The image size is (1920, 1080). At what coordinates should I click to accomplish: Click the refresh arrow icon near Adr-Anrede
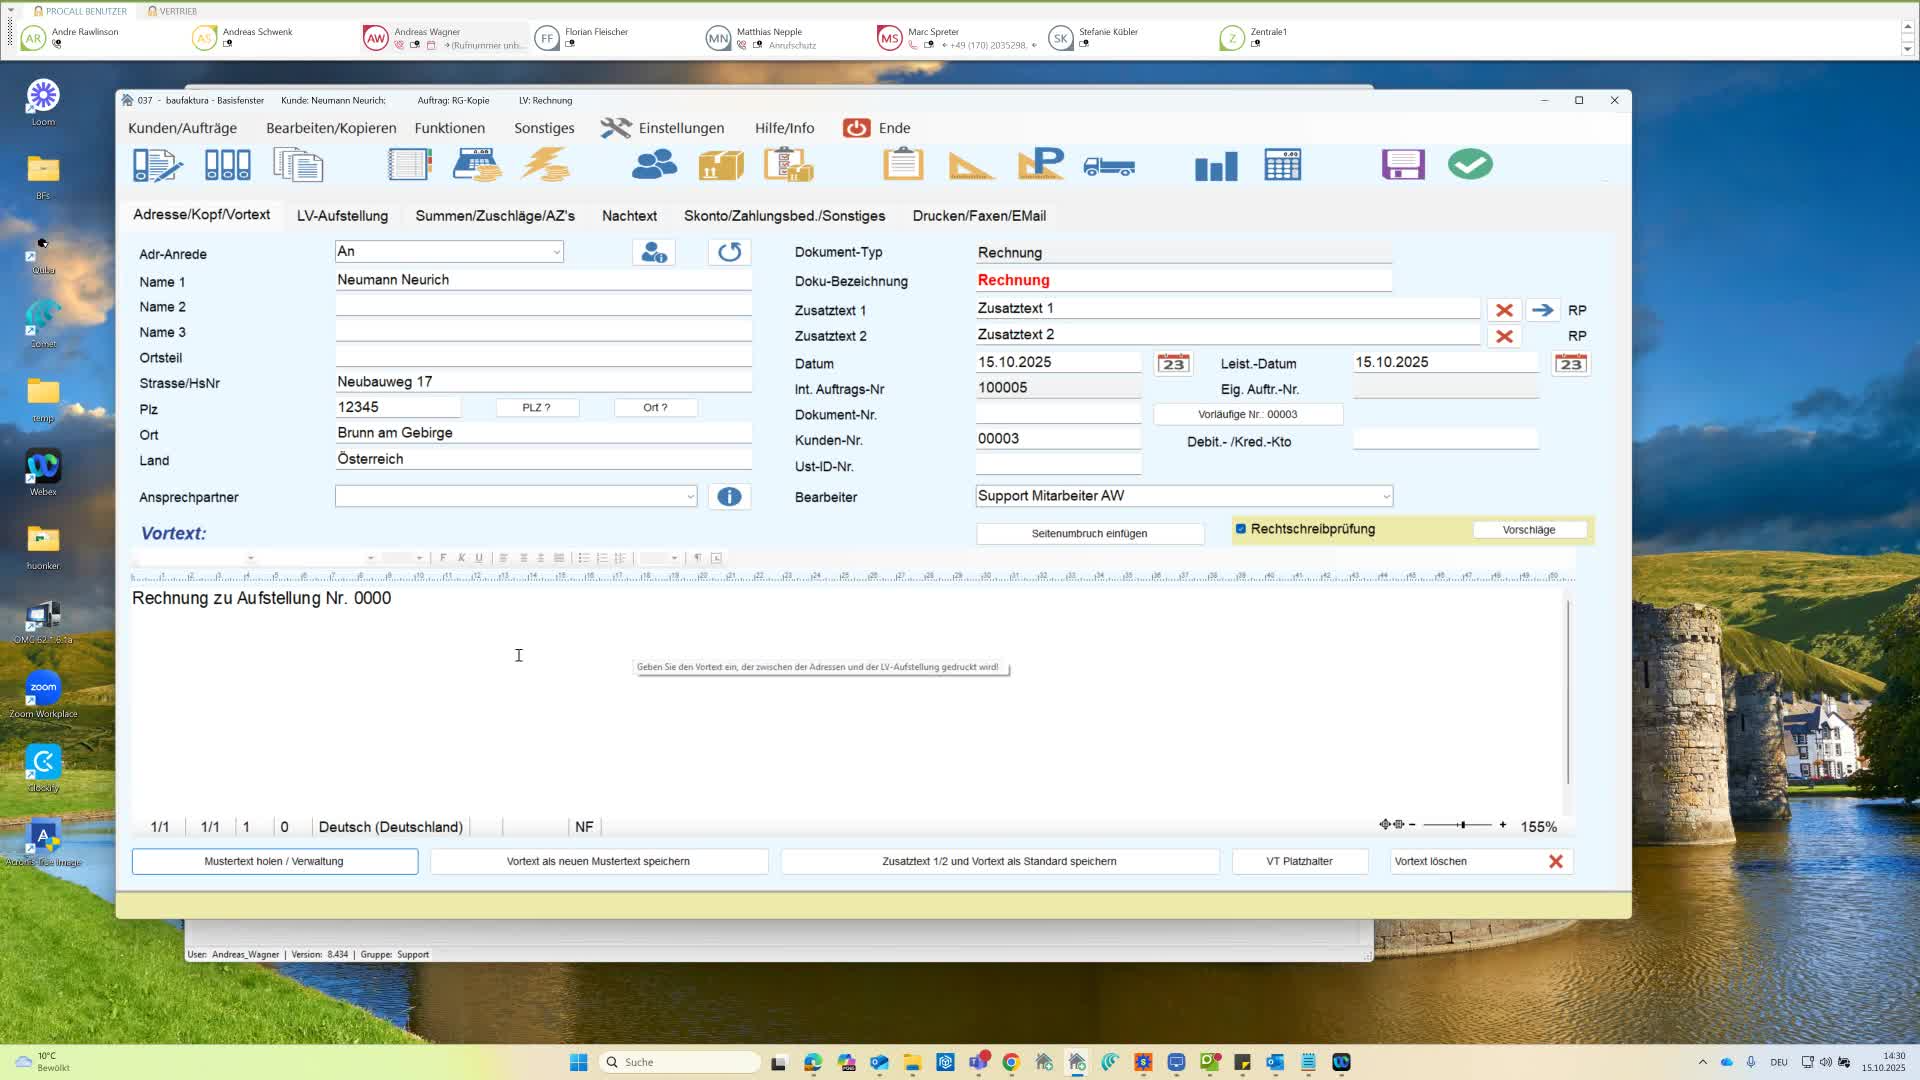coord(729,253)
